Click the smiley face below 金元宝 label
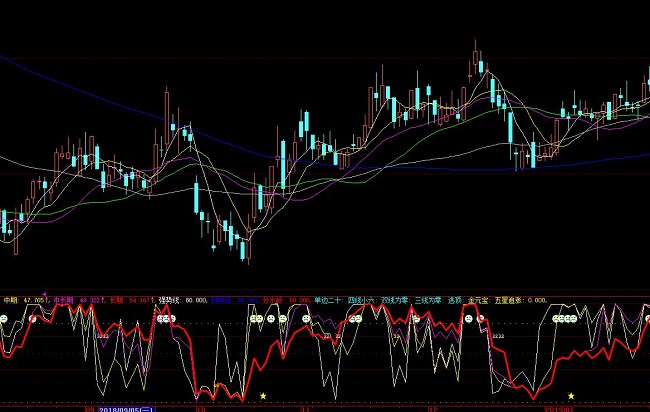The image size is (650, 412). click(467, 319)
